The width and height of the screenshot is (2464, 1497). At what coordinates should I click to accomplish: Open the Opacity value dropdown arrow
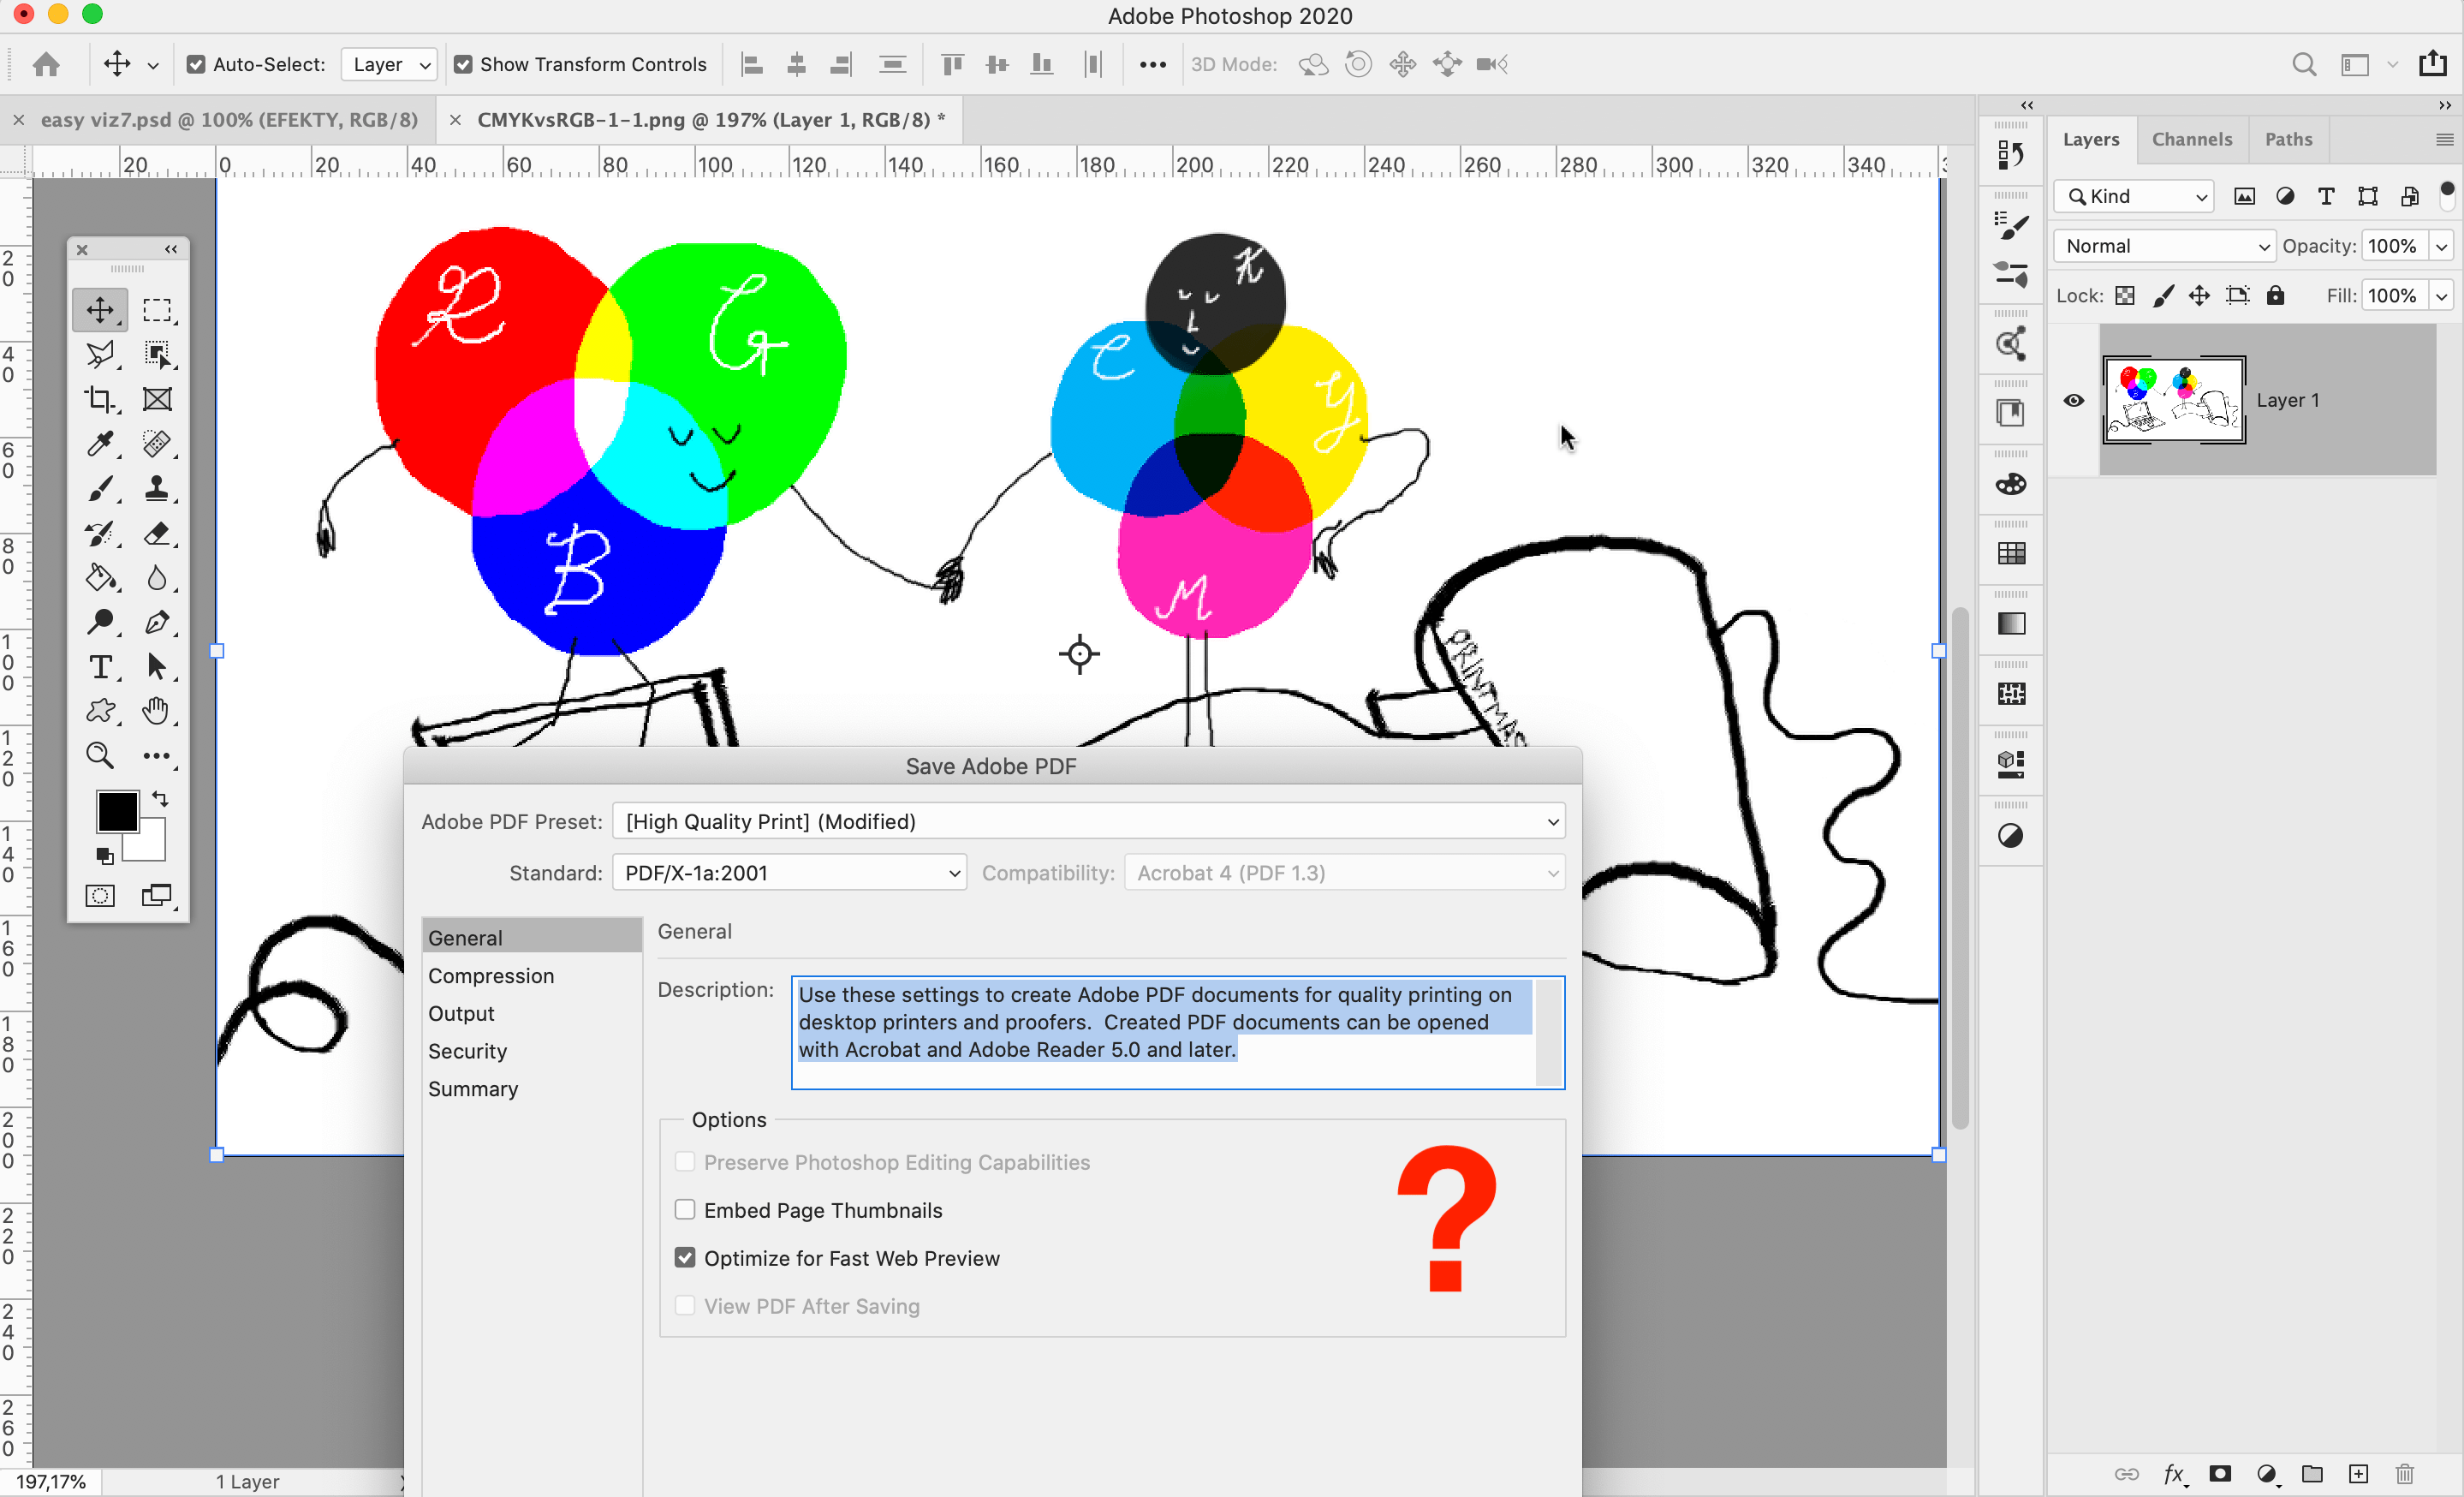(2442, 246)
